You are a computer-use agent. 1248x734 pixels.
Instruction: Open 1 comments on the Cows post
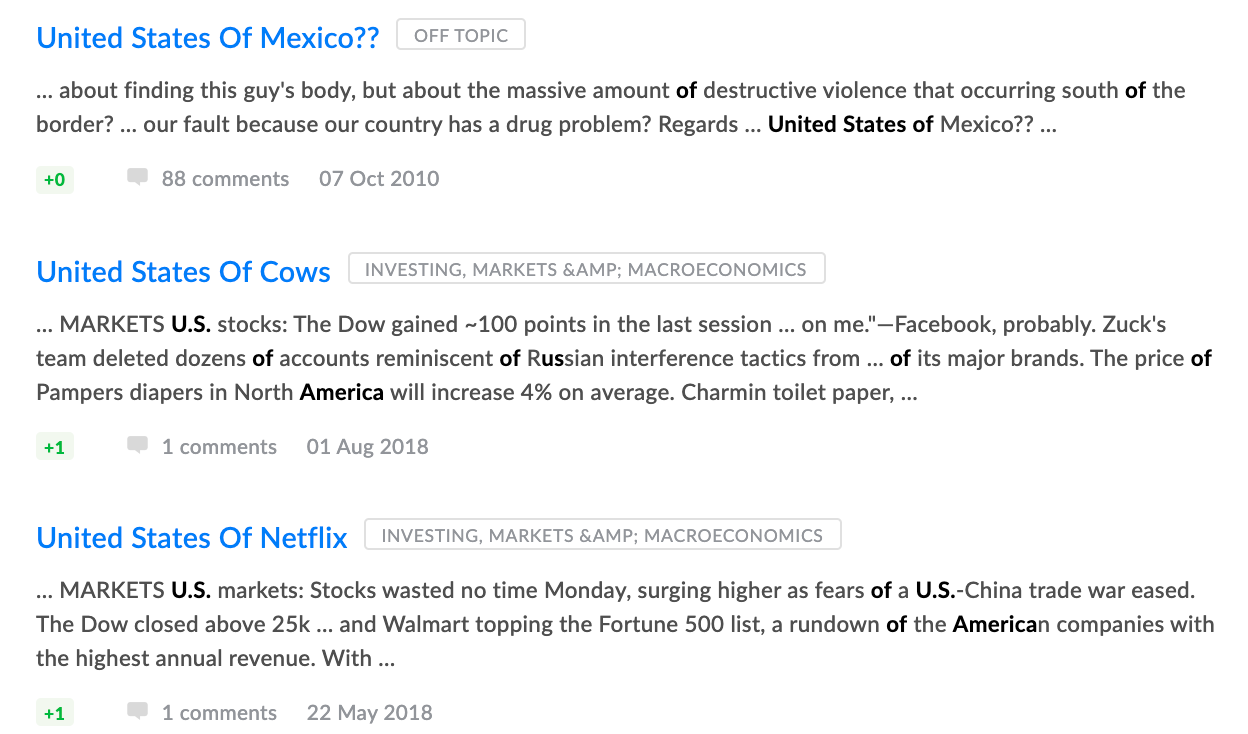[x=219, y=447]
